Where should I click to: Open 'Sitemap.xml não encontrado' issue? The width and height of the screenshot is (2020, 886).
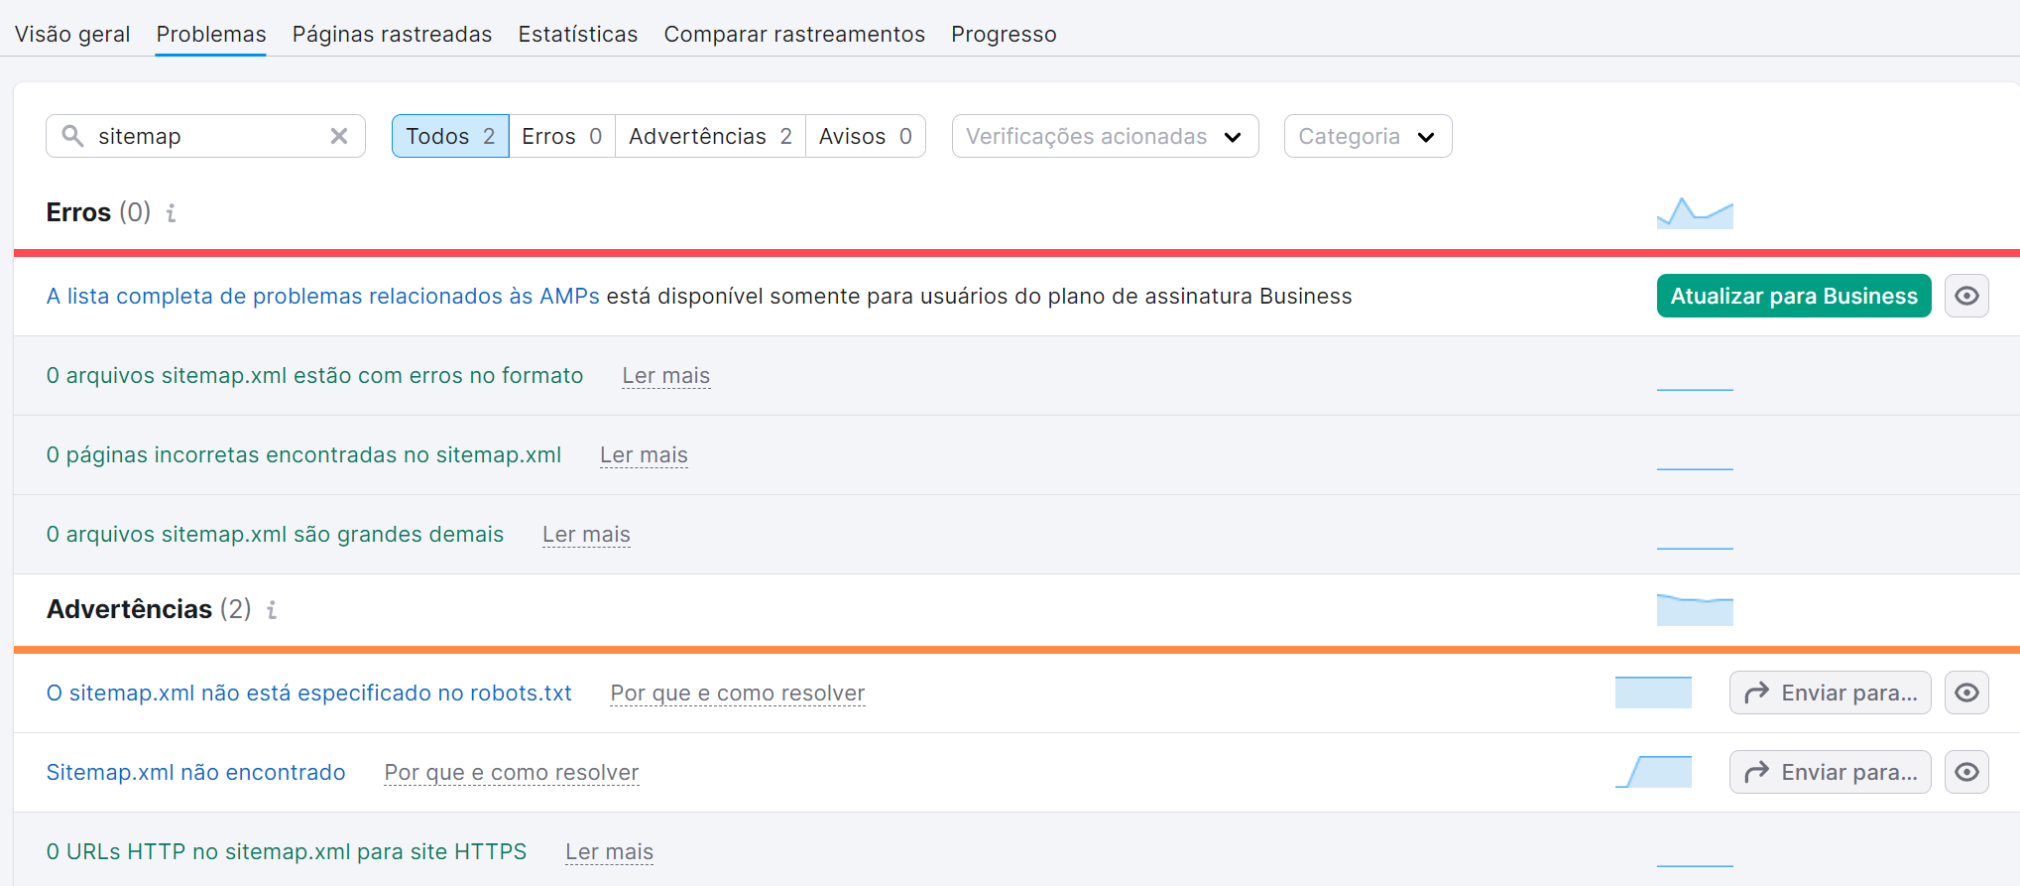click(196, 772)
